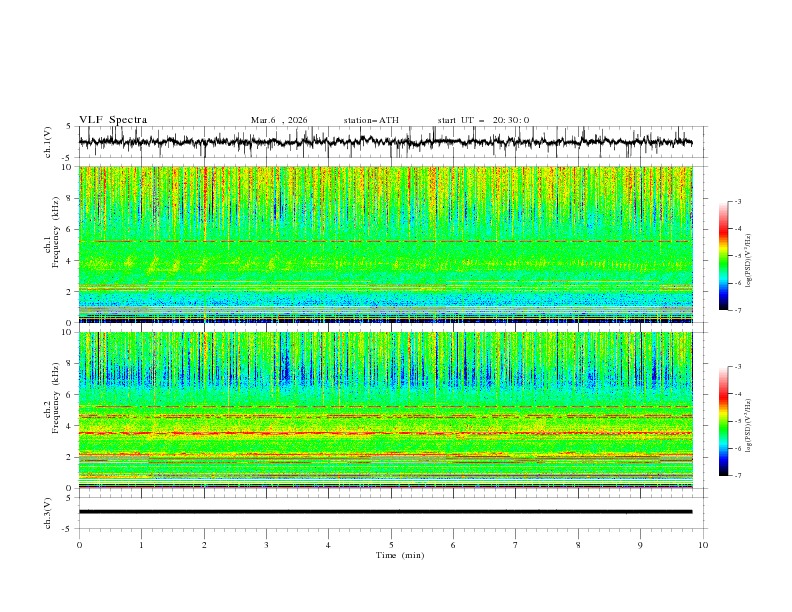The image size is (792, 612).
Task: Click the date 'Mar.6 , 2026'
Action: point(279,120)
